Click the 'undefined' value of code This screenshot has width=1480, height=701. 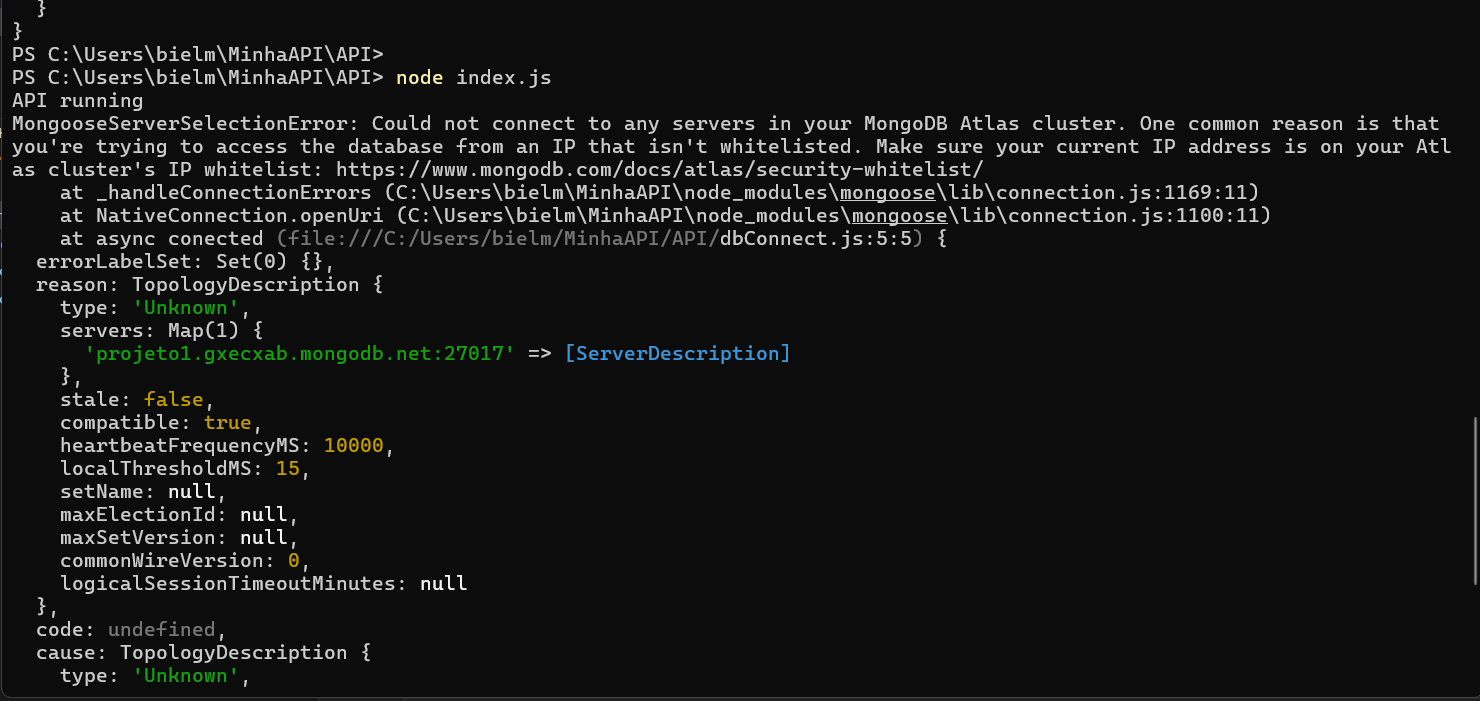tap(161, 630)
